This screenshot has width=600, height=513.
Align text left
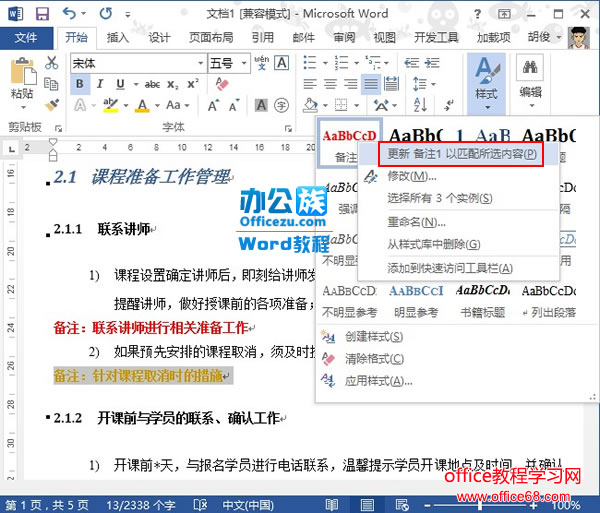tap(310, 84)
